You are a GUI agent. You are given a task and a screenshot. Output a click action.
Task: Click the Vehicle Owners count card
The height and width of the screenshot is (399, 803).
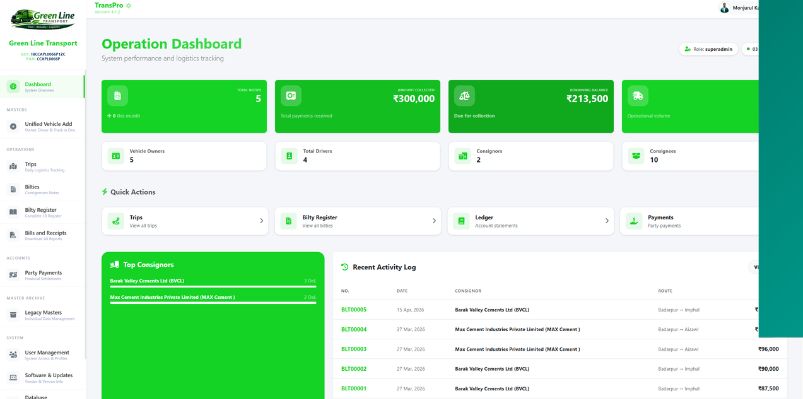click(184, 156)
